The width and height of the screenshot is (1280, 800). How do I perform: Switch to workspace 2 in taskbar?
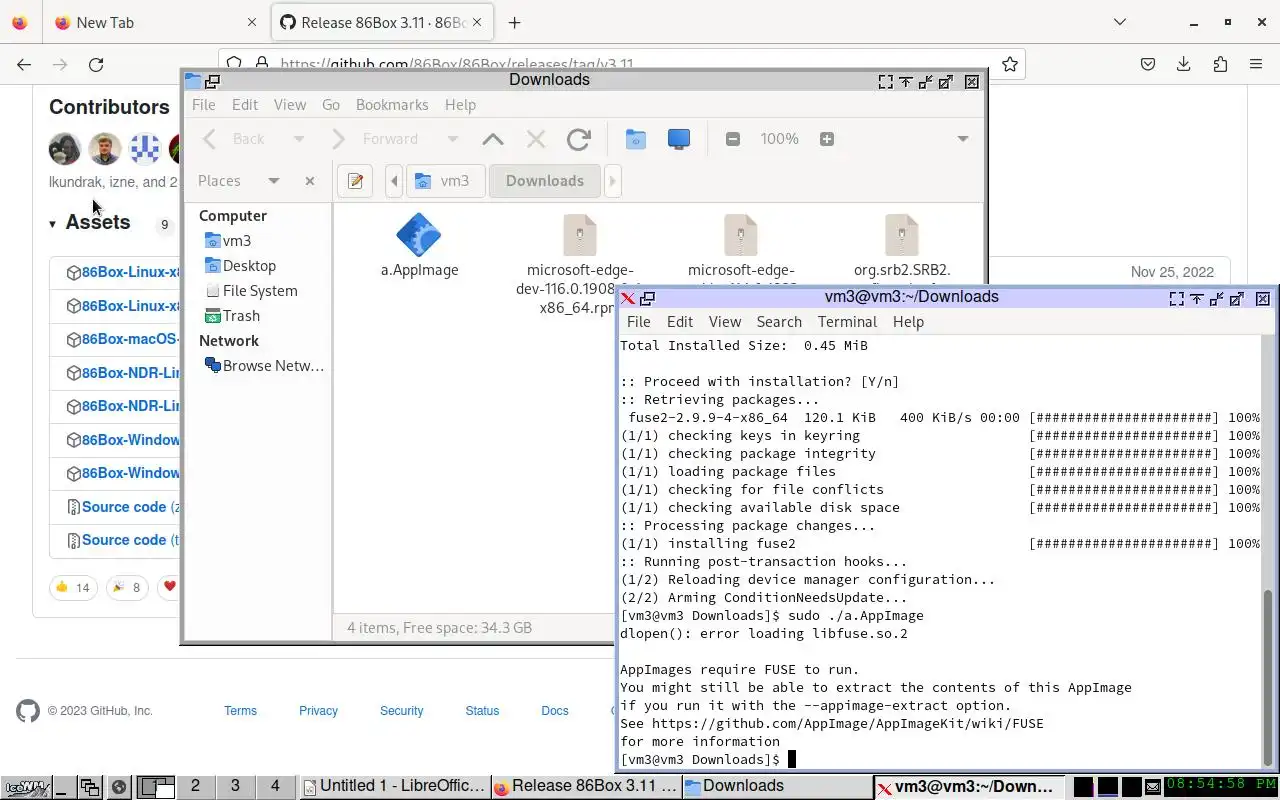[x=195, y=787]
